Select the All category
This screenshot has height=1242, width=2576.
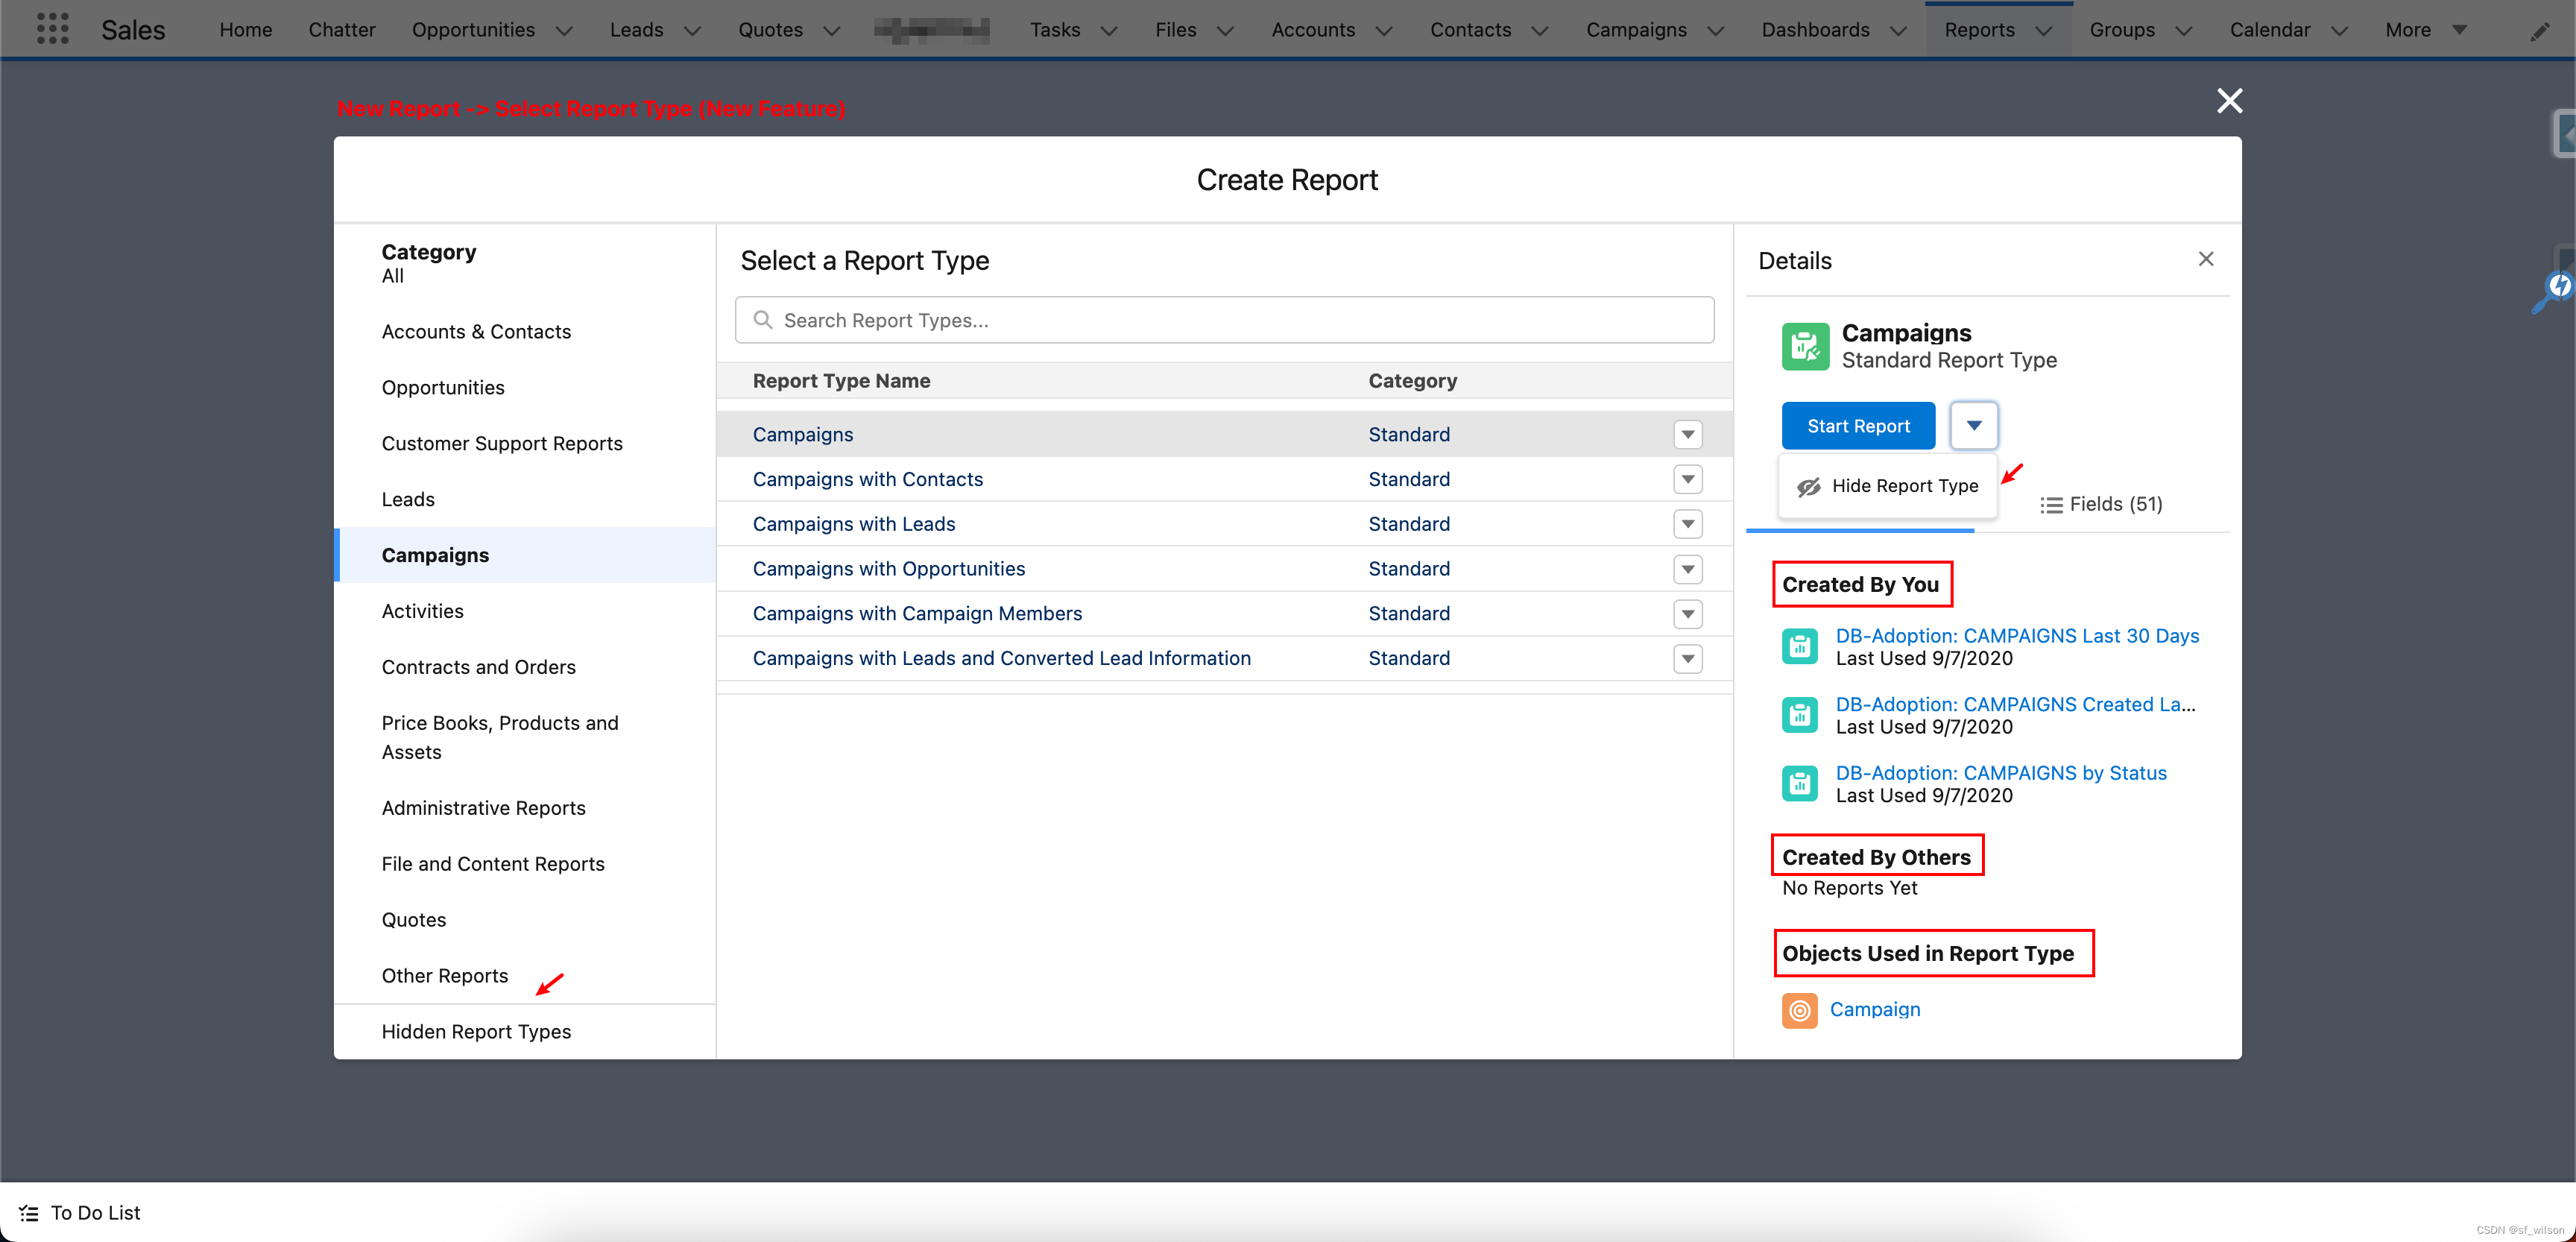click(x=393, y=276)
